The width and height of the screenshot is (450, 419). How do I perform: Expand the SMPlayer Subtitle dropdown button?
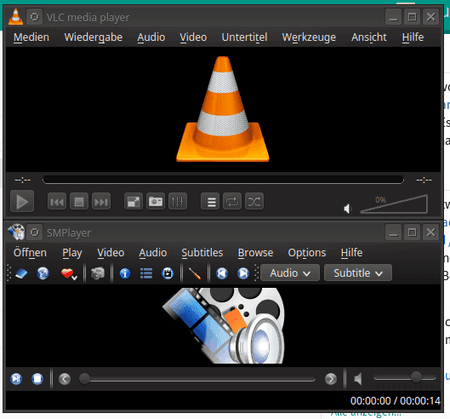tap(358, 273)
